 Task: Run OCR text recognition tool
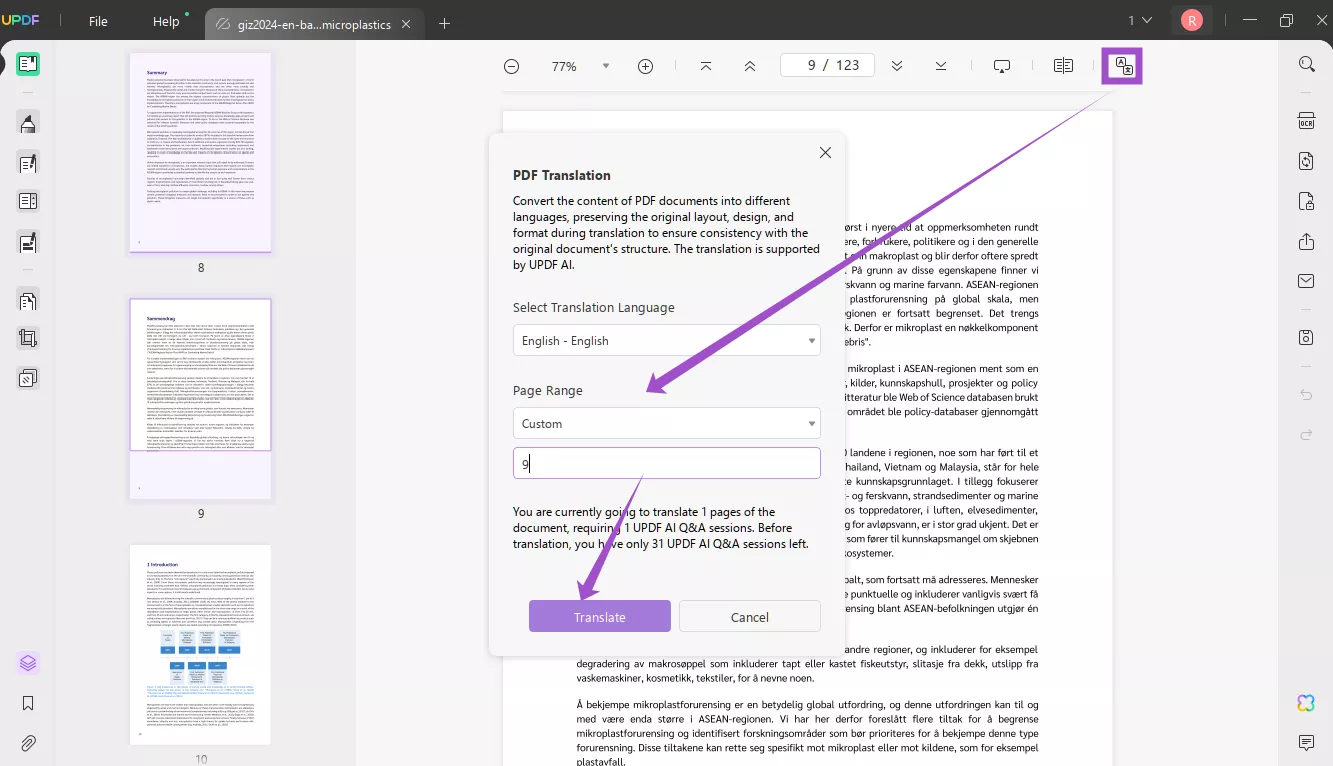[1306, 121]
